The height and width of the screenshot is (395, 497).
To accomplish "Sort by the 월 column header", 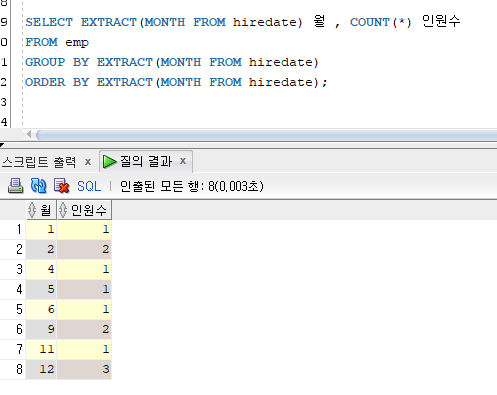I will (x=41, y=210).
